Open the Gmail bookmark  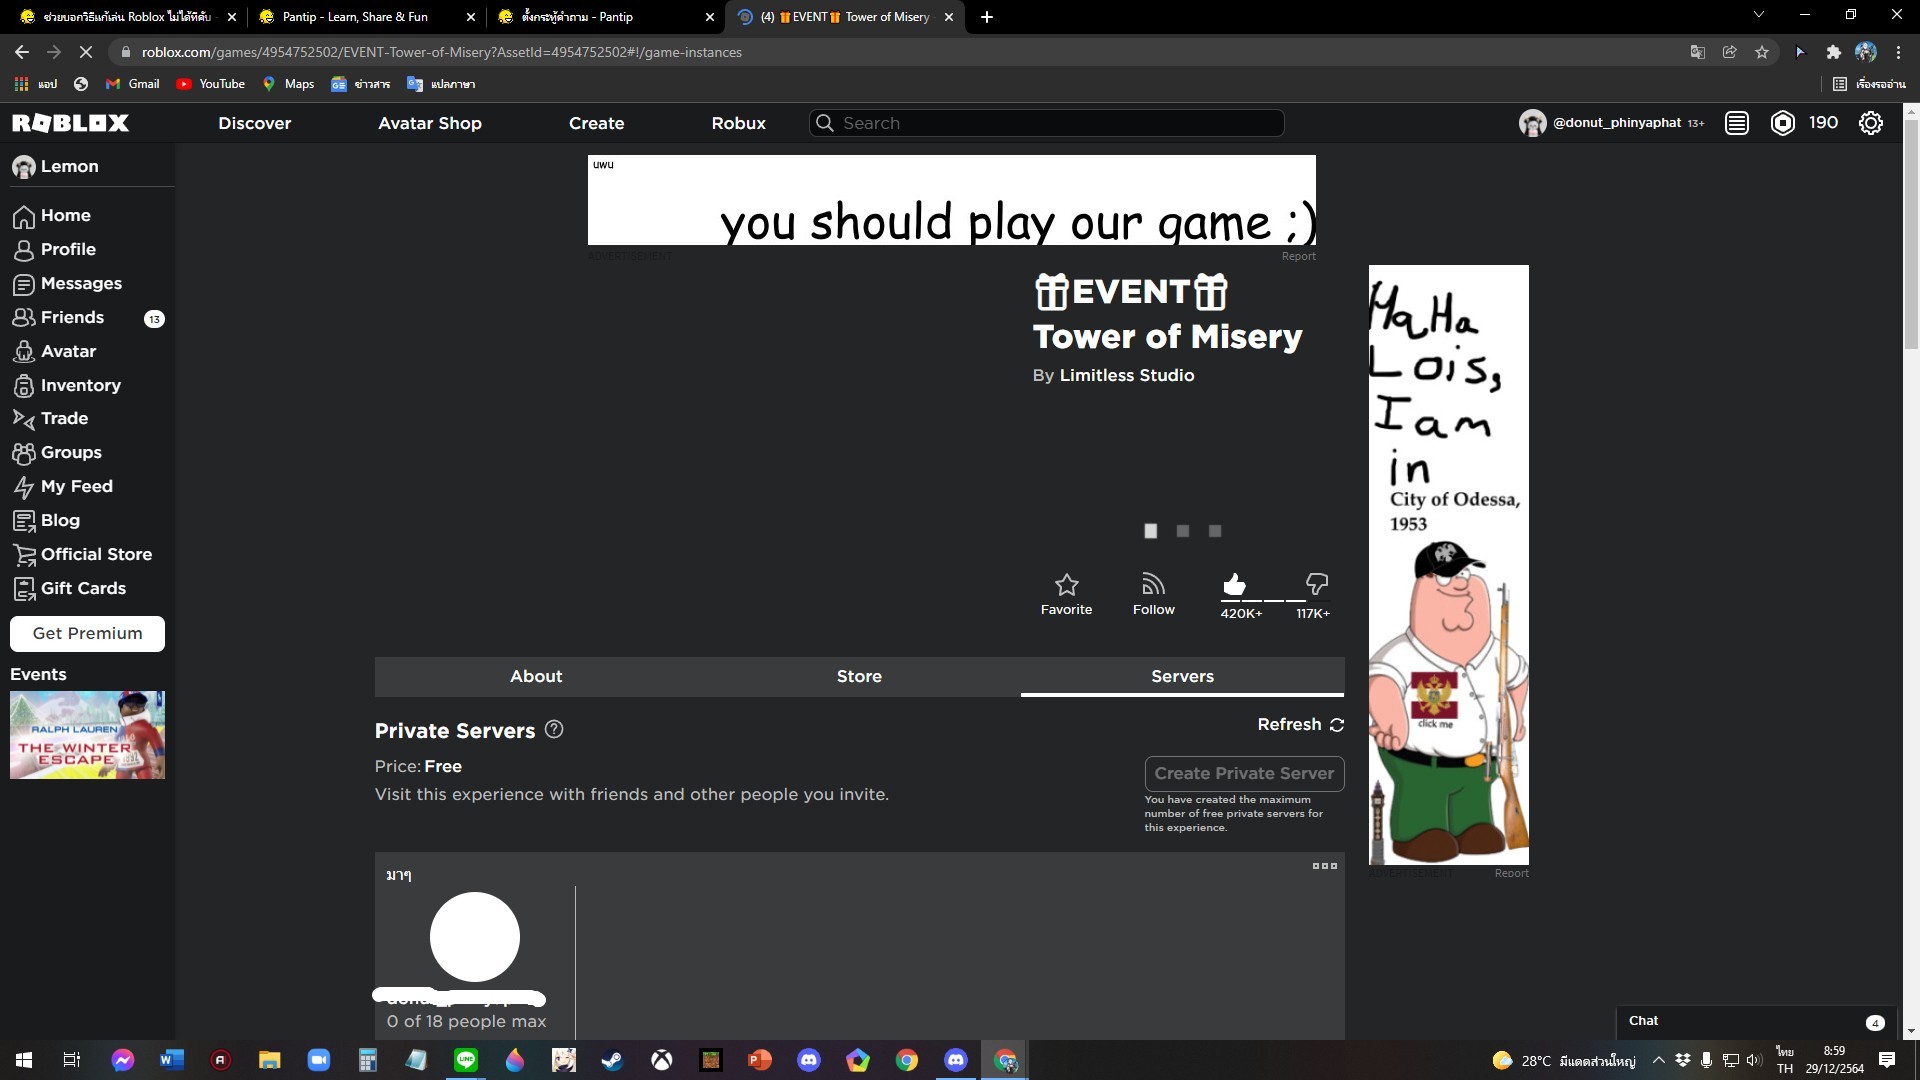tap(133, 84)
